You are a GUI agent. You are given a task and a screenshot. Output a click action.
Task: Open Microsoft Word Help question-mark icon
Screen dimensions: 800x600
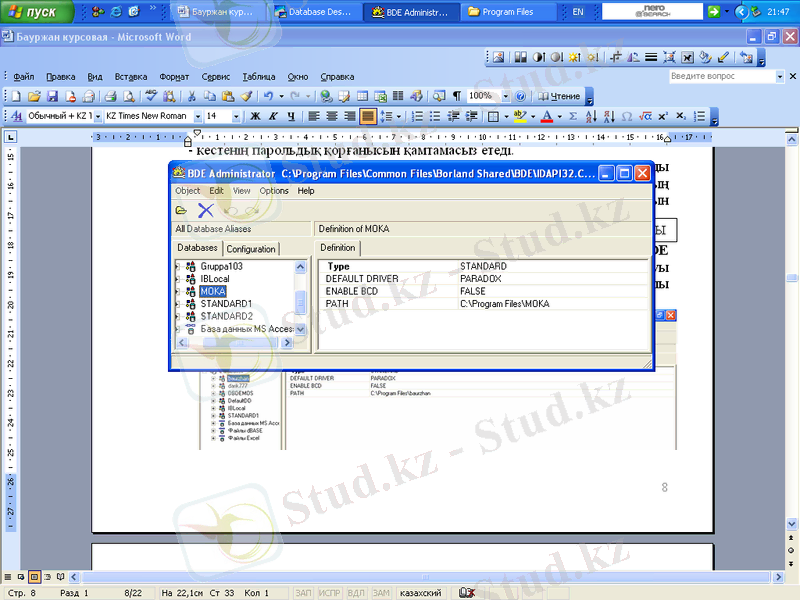[x=520, y=96]
